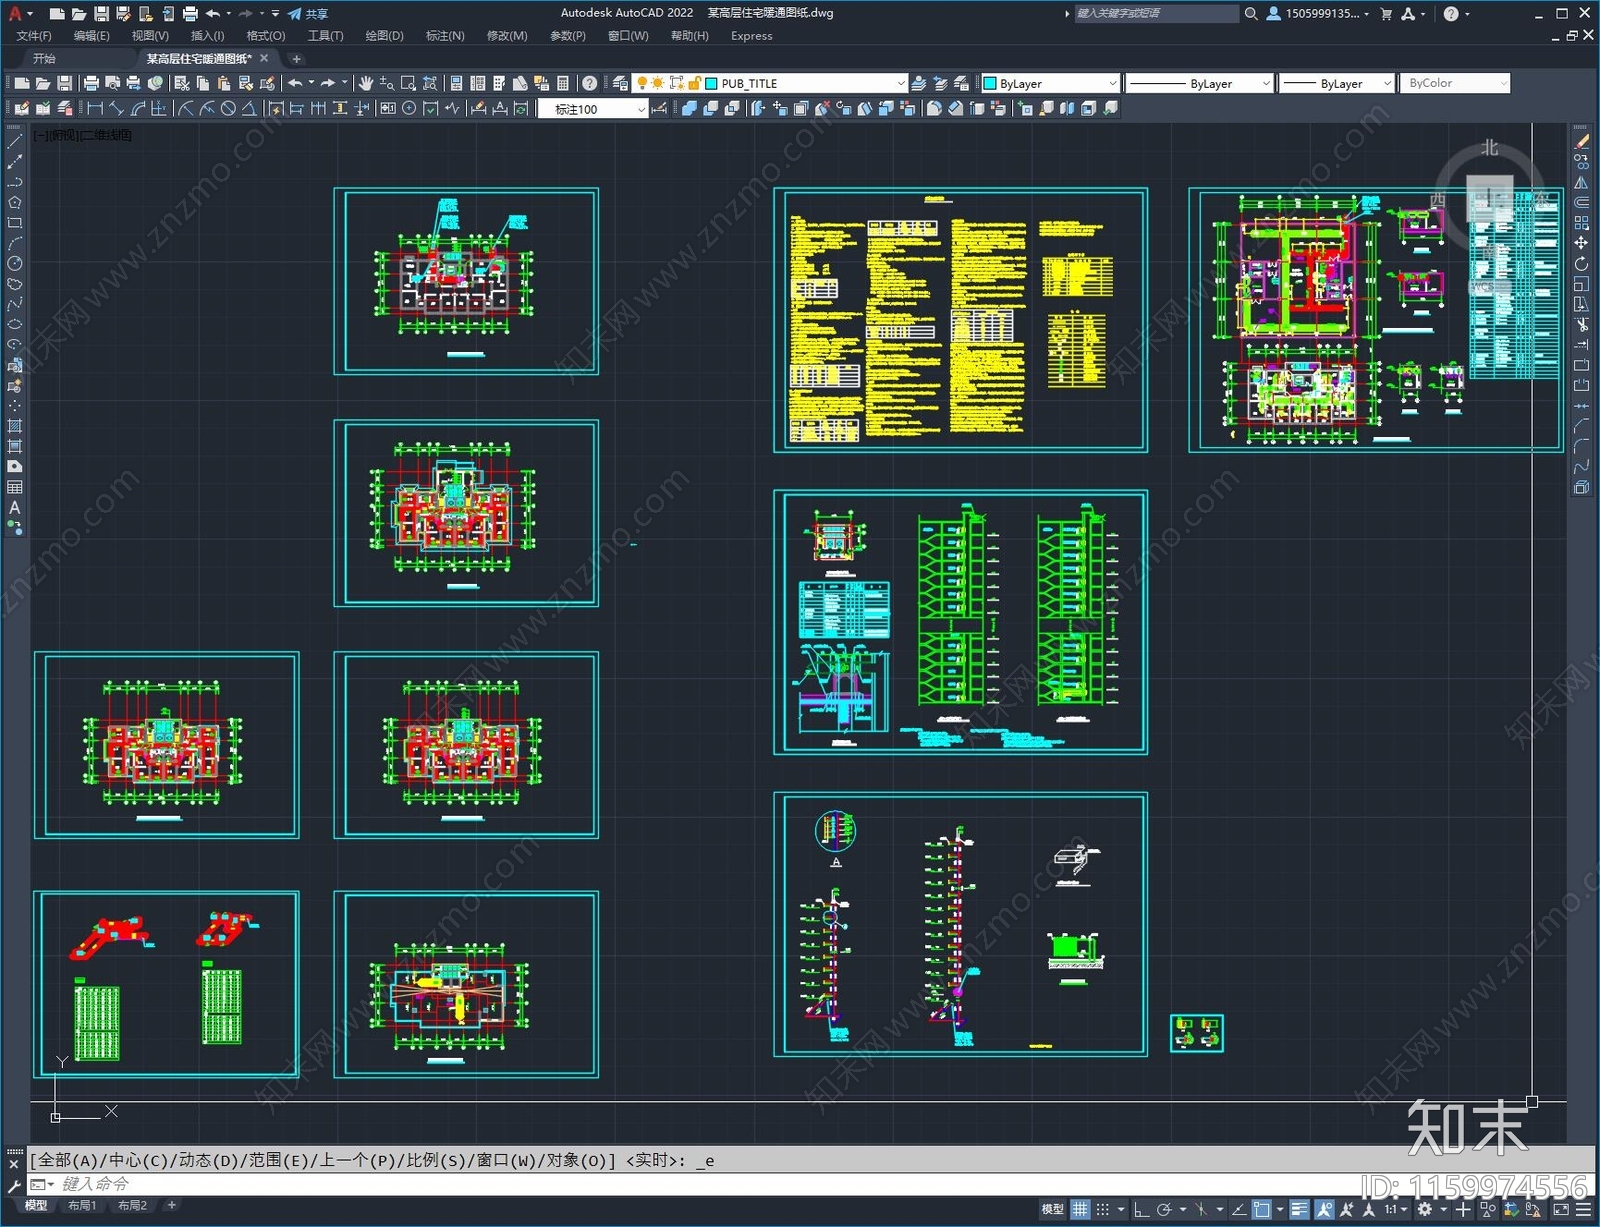Viewport: 1600px width, 1227px height.
Task: Open the Autodesk App Store cart icon
Action: (1386, 14)
